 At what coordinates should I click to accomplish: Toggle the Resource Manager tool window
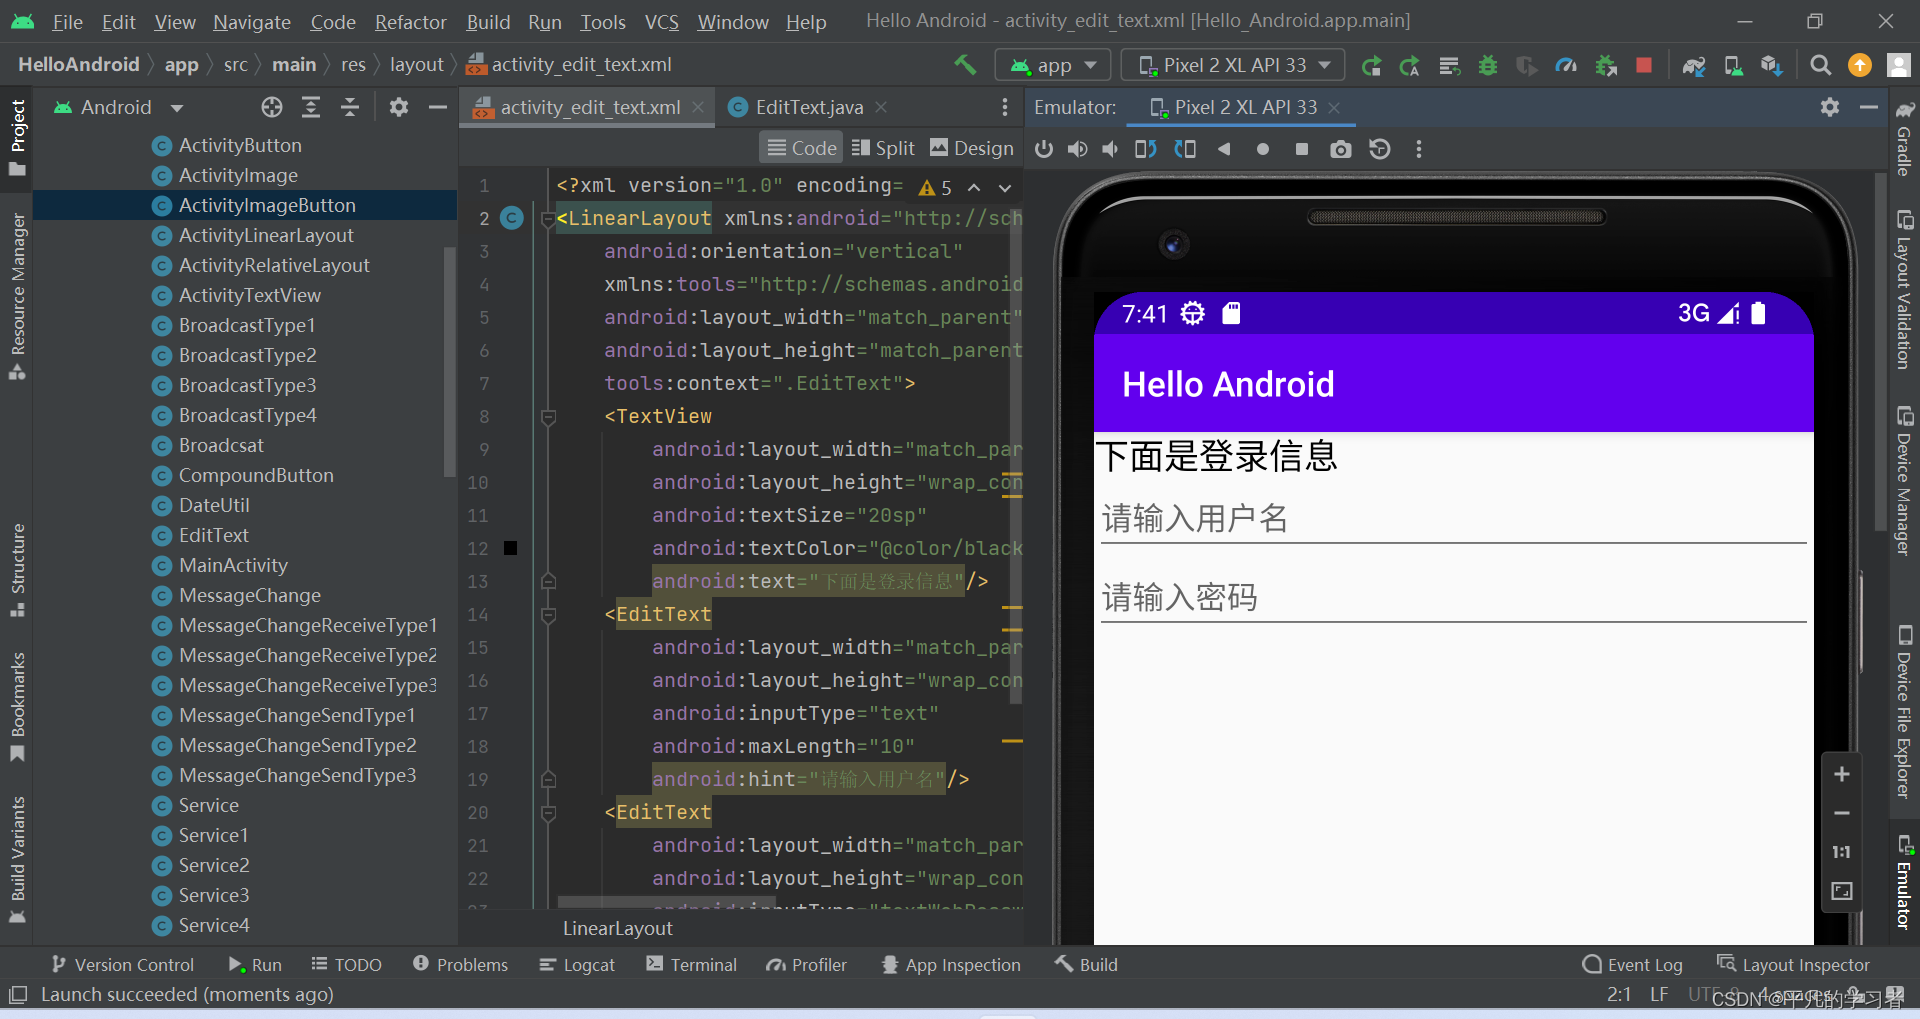17,296
